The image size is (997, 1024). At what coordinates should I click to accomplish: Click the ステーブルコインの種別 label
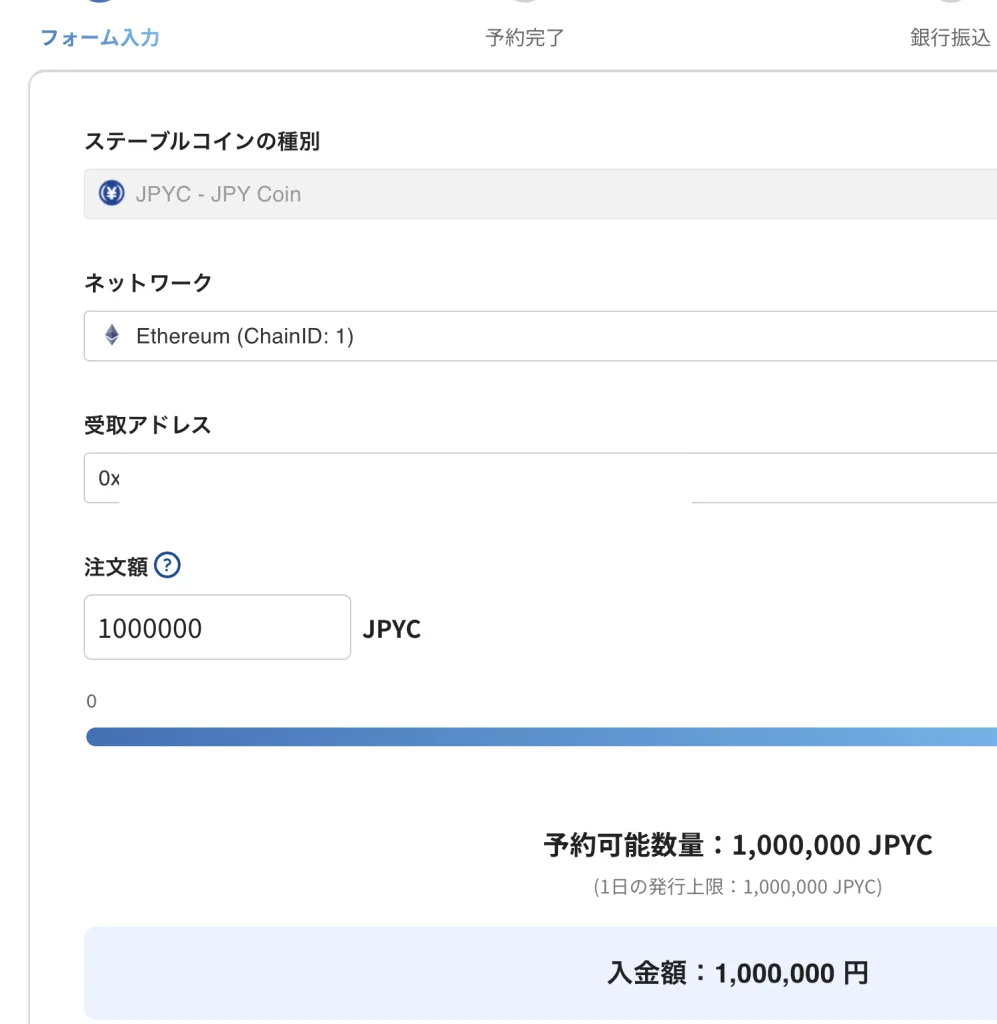(202, 141)
